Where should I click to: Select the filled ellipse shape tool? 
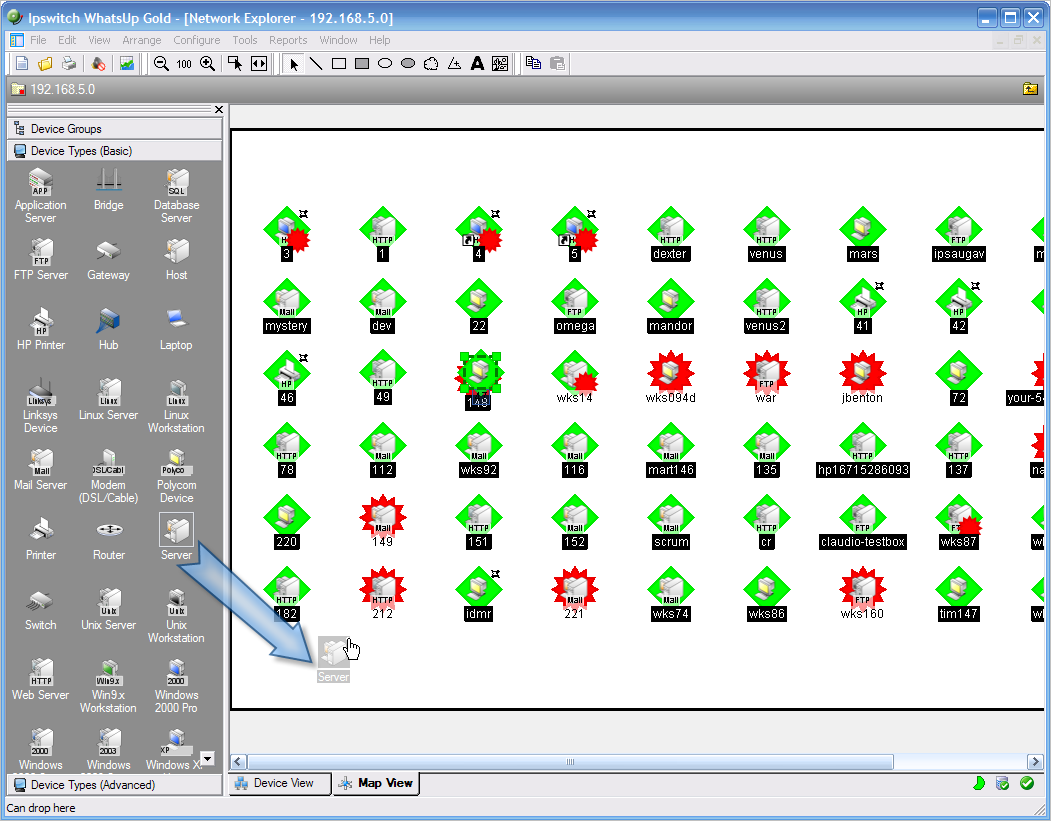(408, 63)
